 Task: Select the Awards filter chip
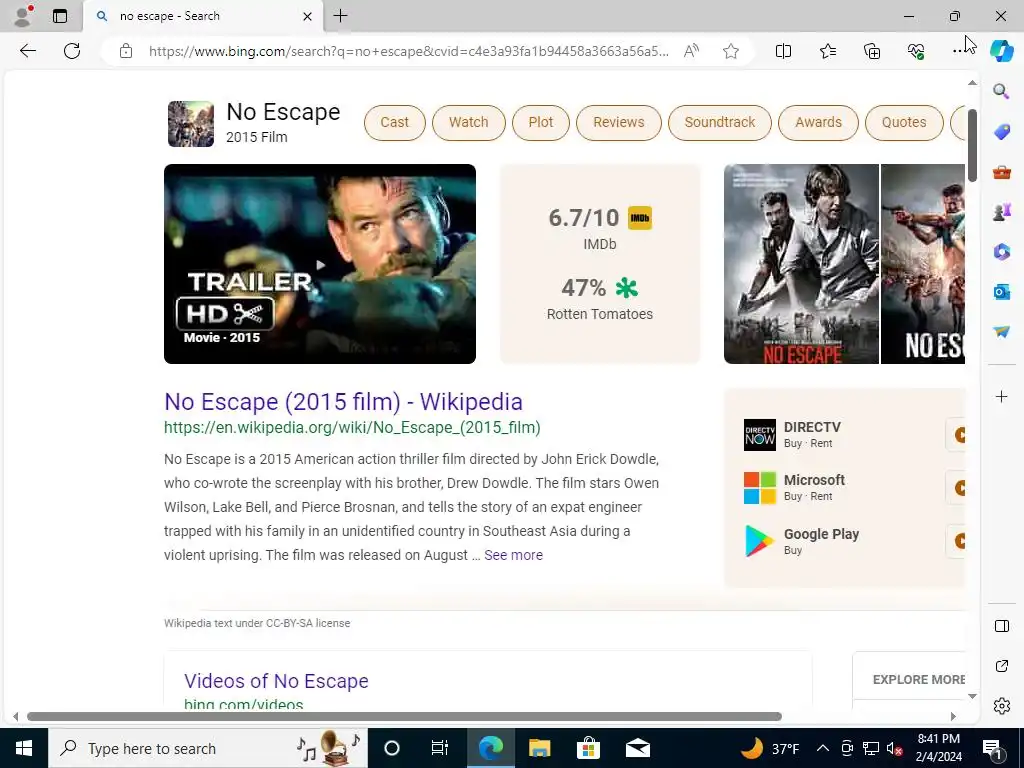click(818, 122)
